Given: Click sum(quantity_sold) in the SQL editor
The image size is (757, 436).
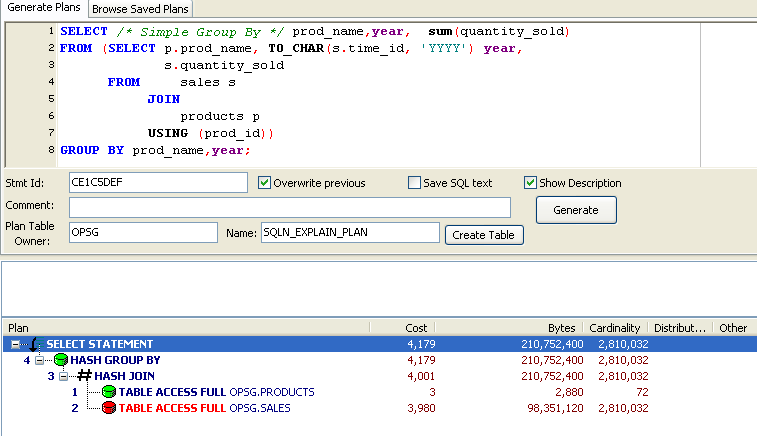Looking at the screenshot, I should [x=499, y=32].
